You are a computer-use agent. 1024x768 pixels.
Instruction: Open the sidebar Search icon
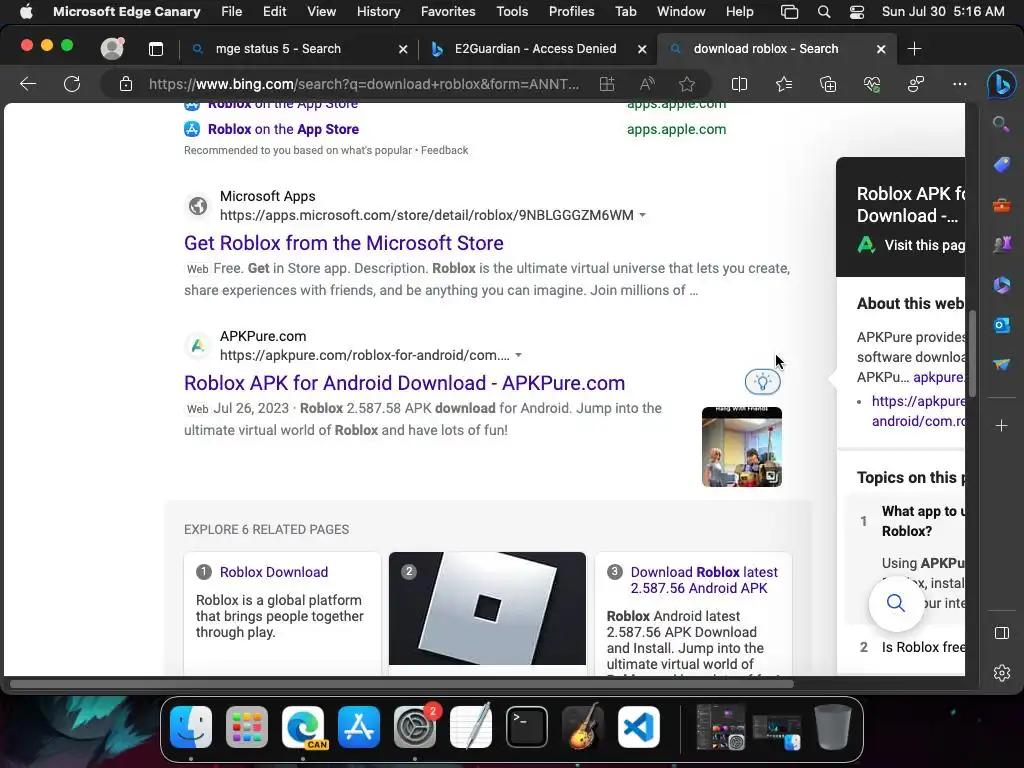click(x=1001, y=123)
